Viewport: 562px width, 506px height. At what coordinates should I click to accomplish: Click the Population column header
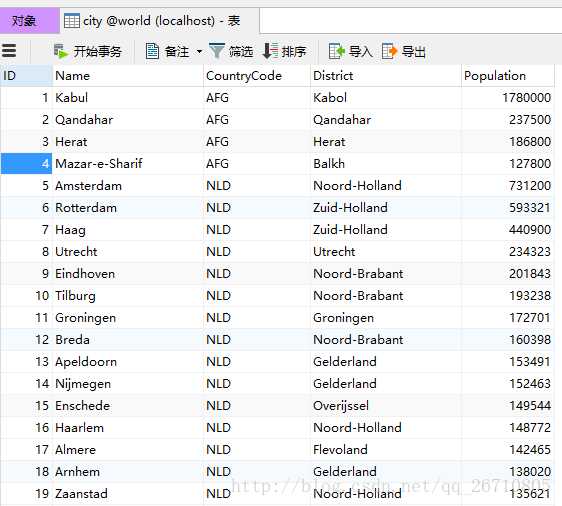[x=508, y=76]
